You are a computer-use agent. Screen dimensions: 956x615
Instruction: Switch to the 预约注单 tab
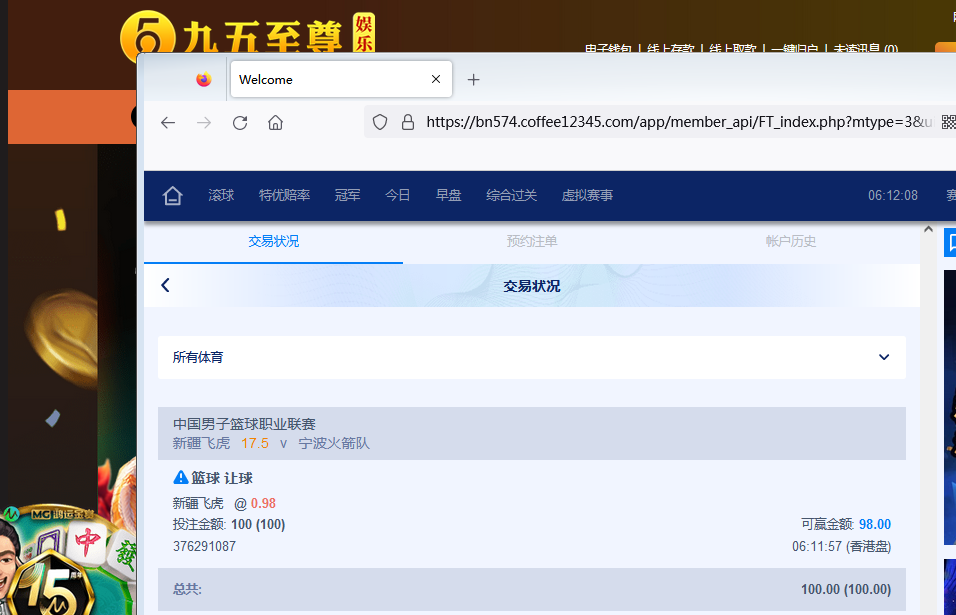pyautogui.click(x=532, y=241)
